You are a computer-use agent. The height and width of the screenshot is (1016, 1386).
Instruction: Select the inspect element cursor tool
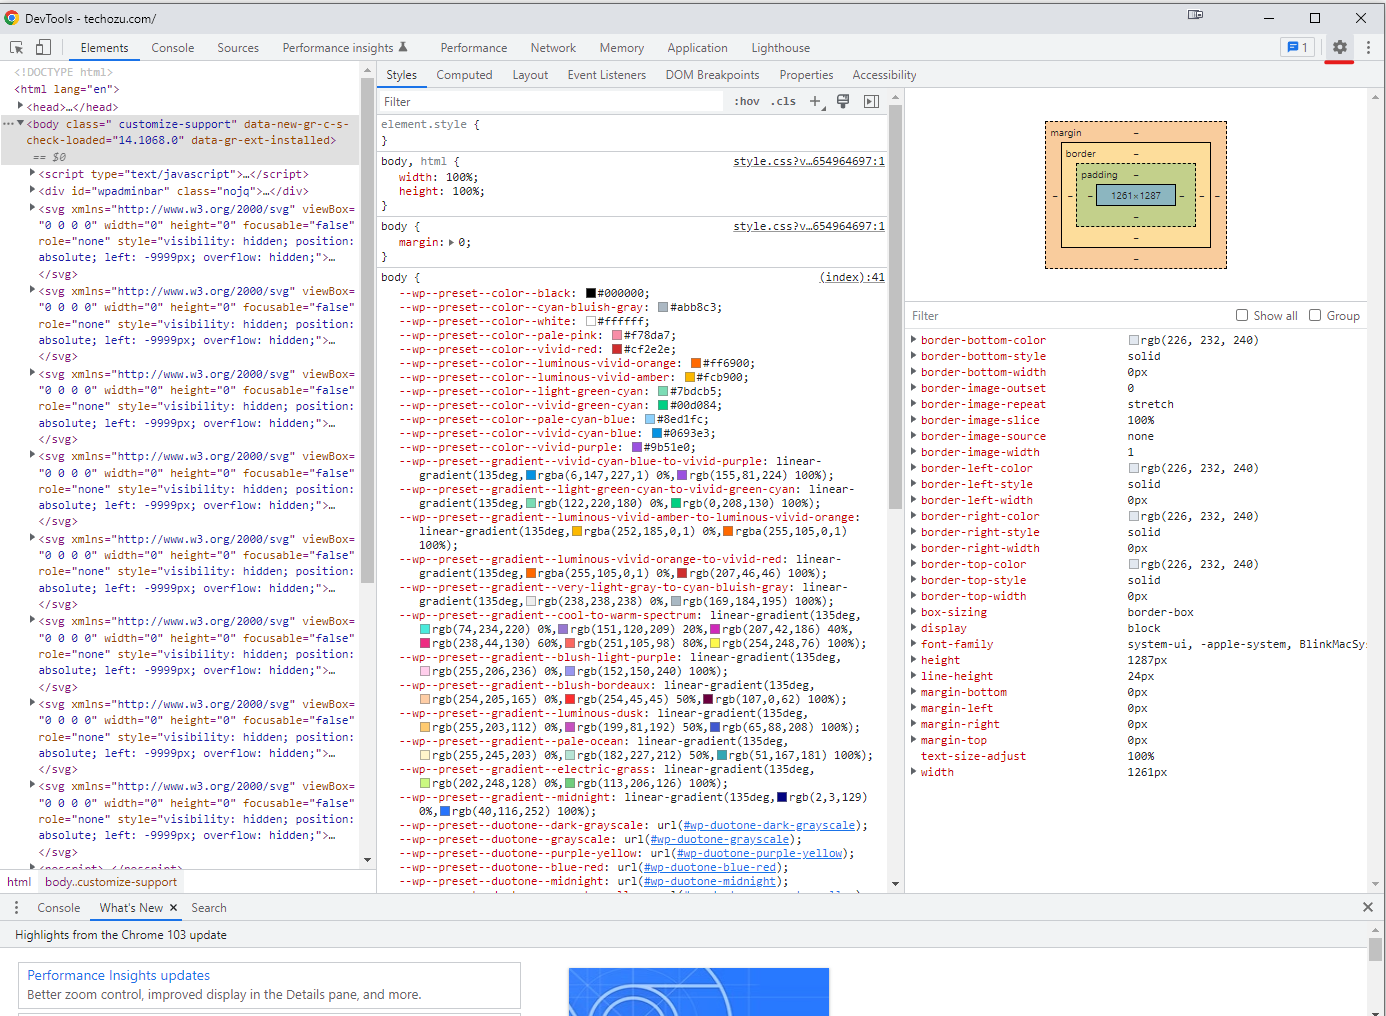pos(15,47)
